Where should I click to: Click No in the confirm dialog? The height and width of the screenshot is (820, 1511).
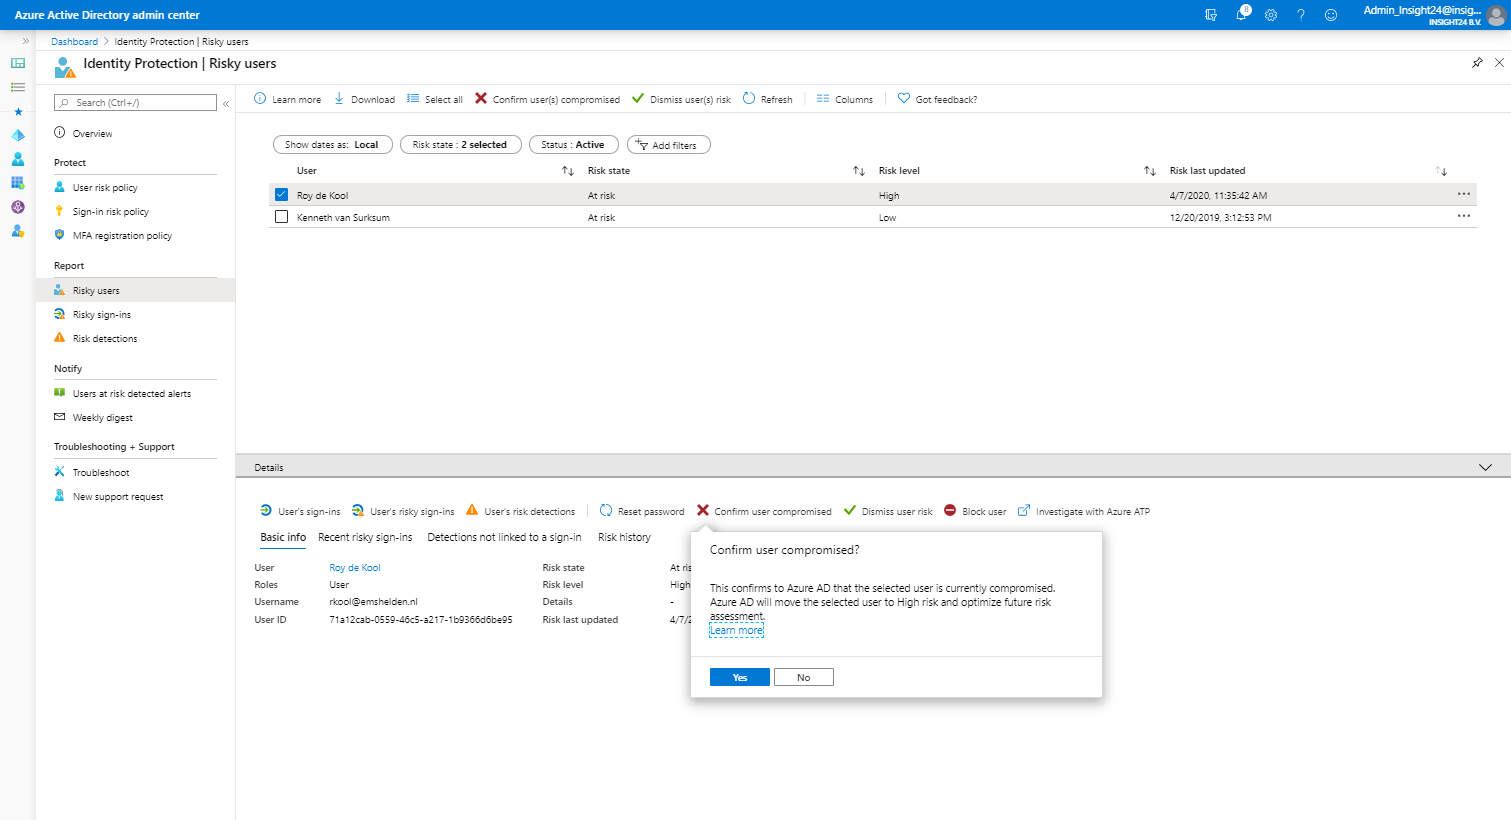click(804, 677)
